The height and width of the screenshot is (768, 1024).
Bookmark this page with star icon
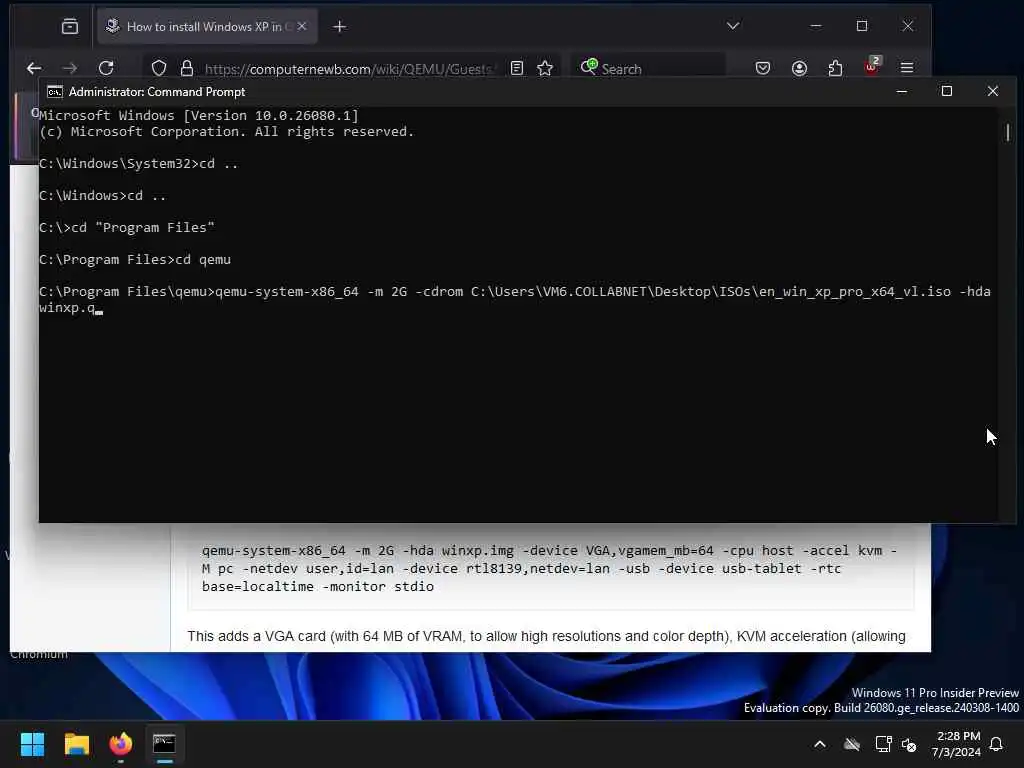[545, 68]
